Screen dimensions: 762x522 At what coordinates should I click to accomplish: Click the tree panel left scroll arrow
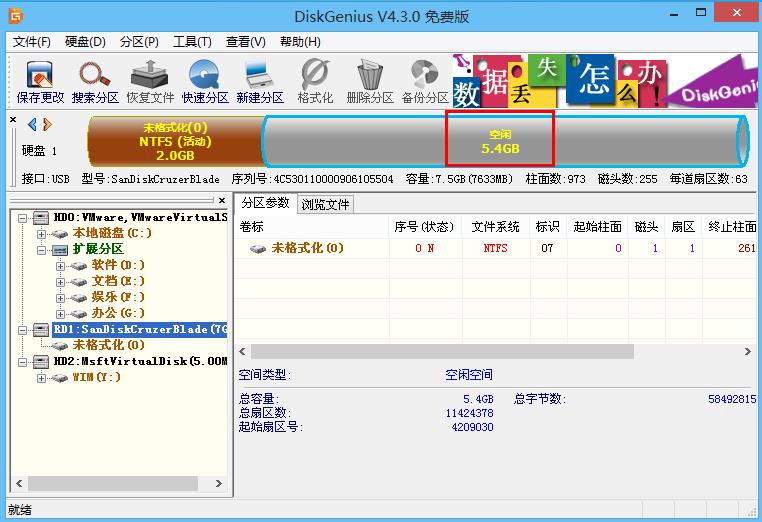point(19,483)
